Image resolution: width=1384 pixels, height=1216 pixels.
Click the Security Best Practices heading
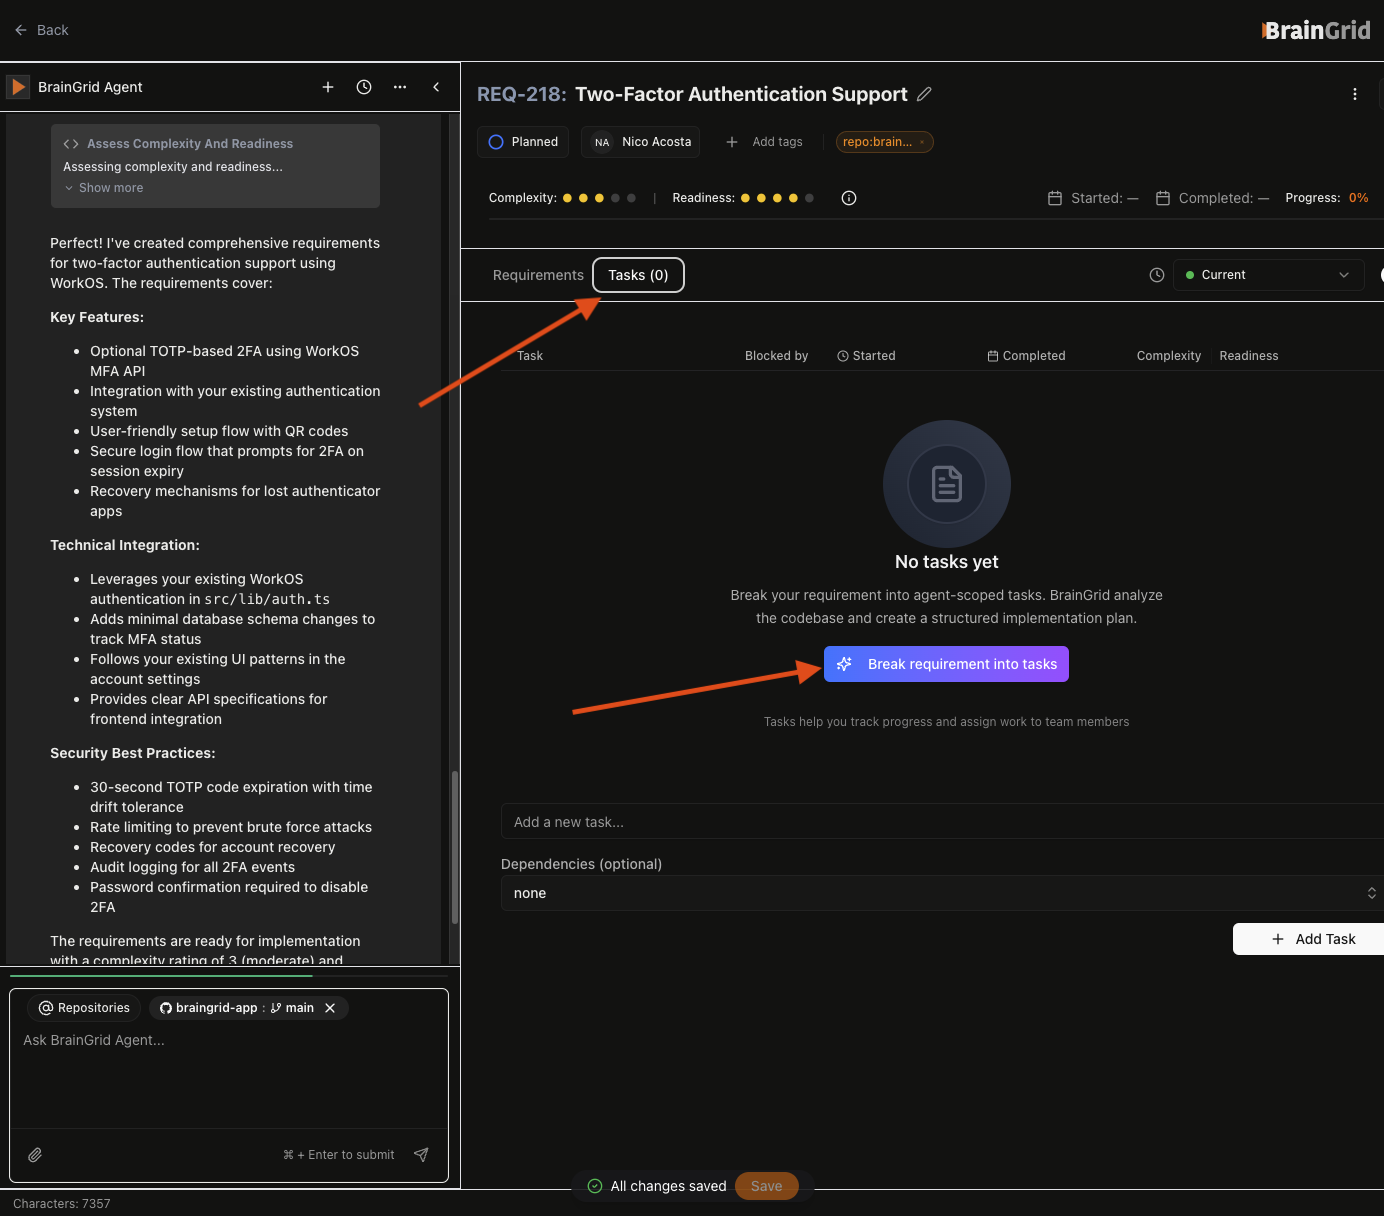133,753
